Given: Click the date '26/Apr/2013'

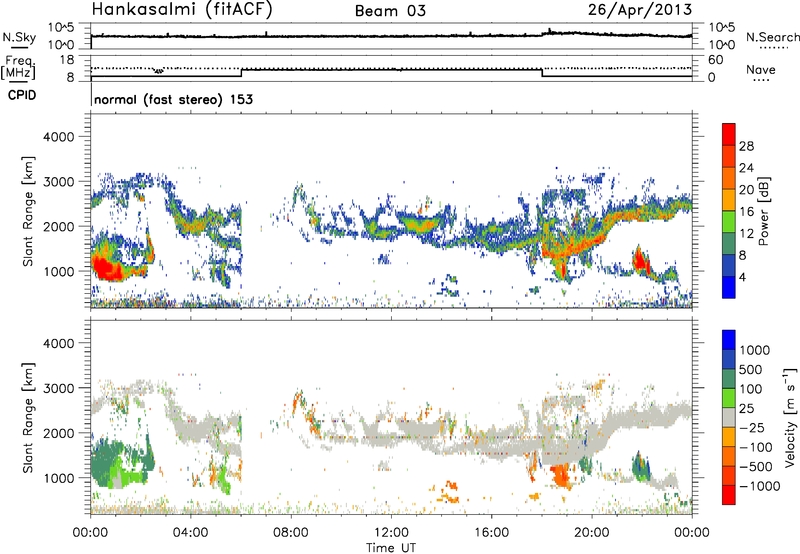Looking at the screenshot, I should tap(640, 10).
